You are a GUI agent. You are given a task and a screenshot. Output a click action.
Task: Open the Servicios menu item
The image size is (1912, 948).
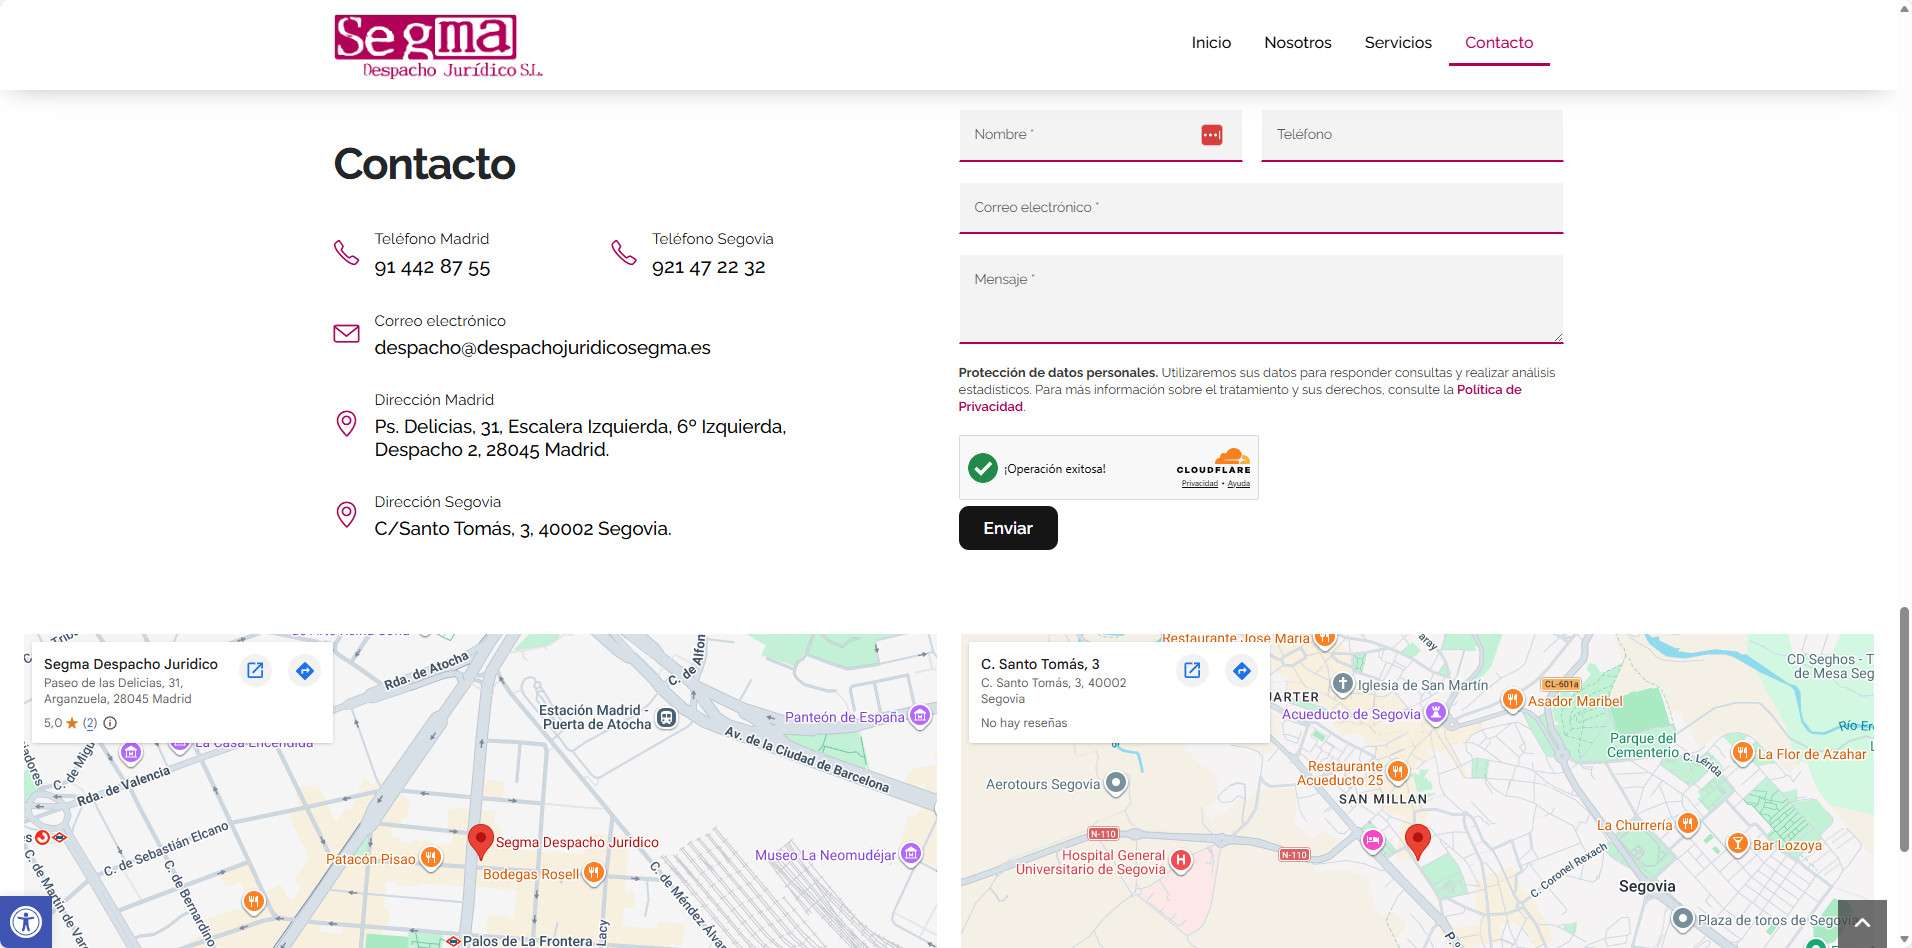tap(1398, 42)
